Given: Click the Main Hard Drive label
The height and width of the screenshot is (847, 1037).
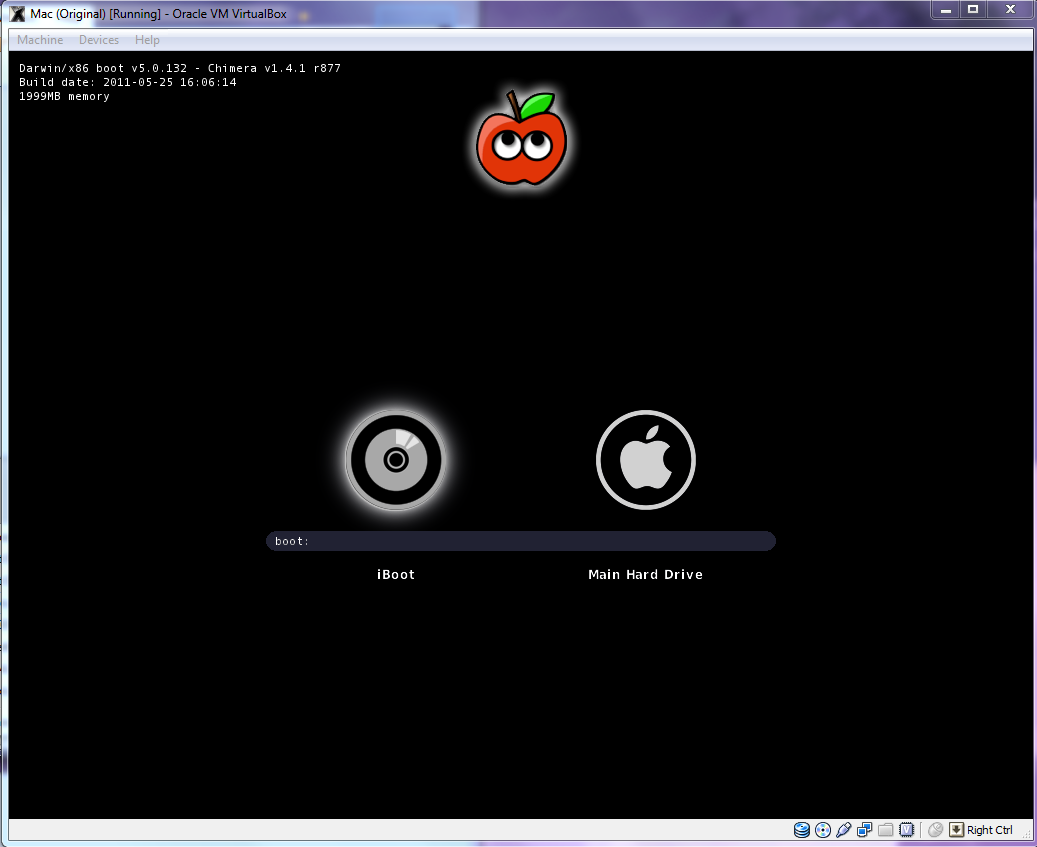Looking at the screenshot, I should point(645,575).
